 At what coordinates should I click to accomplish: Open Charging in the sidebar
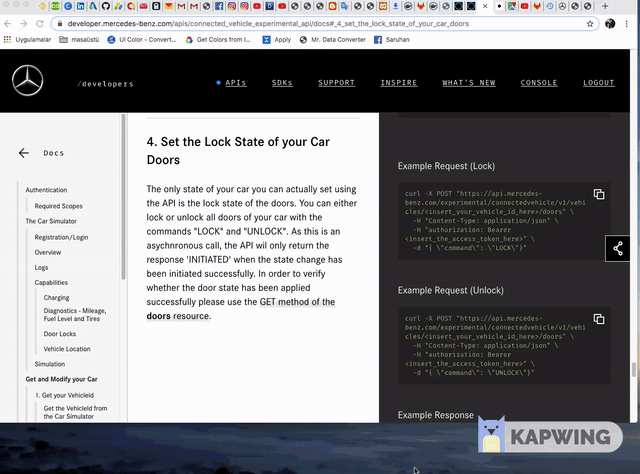(56, 298)
